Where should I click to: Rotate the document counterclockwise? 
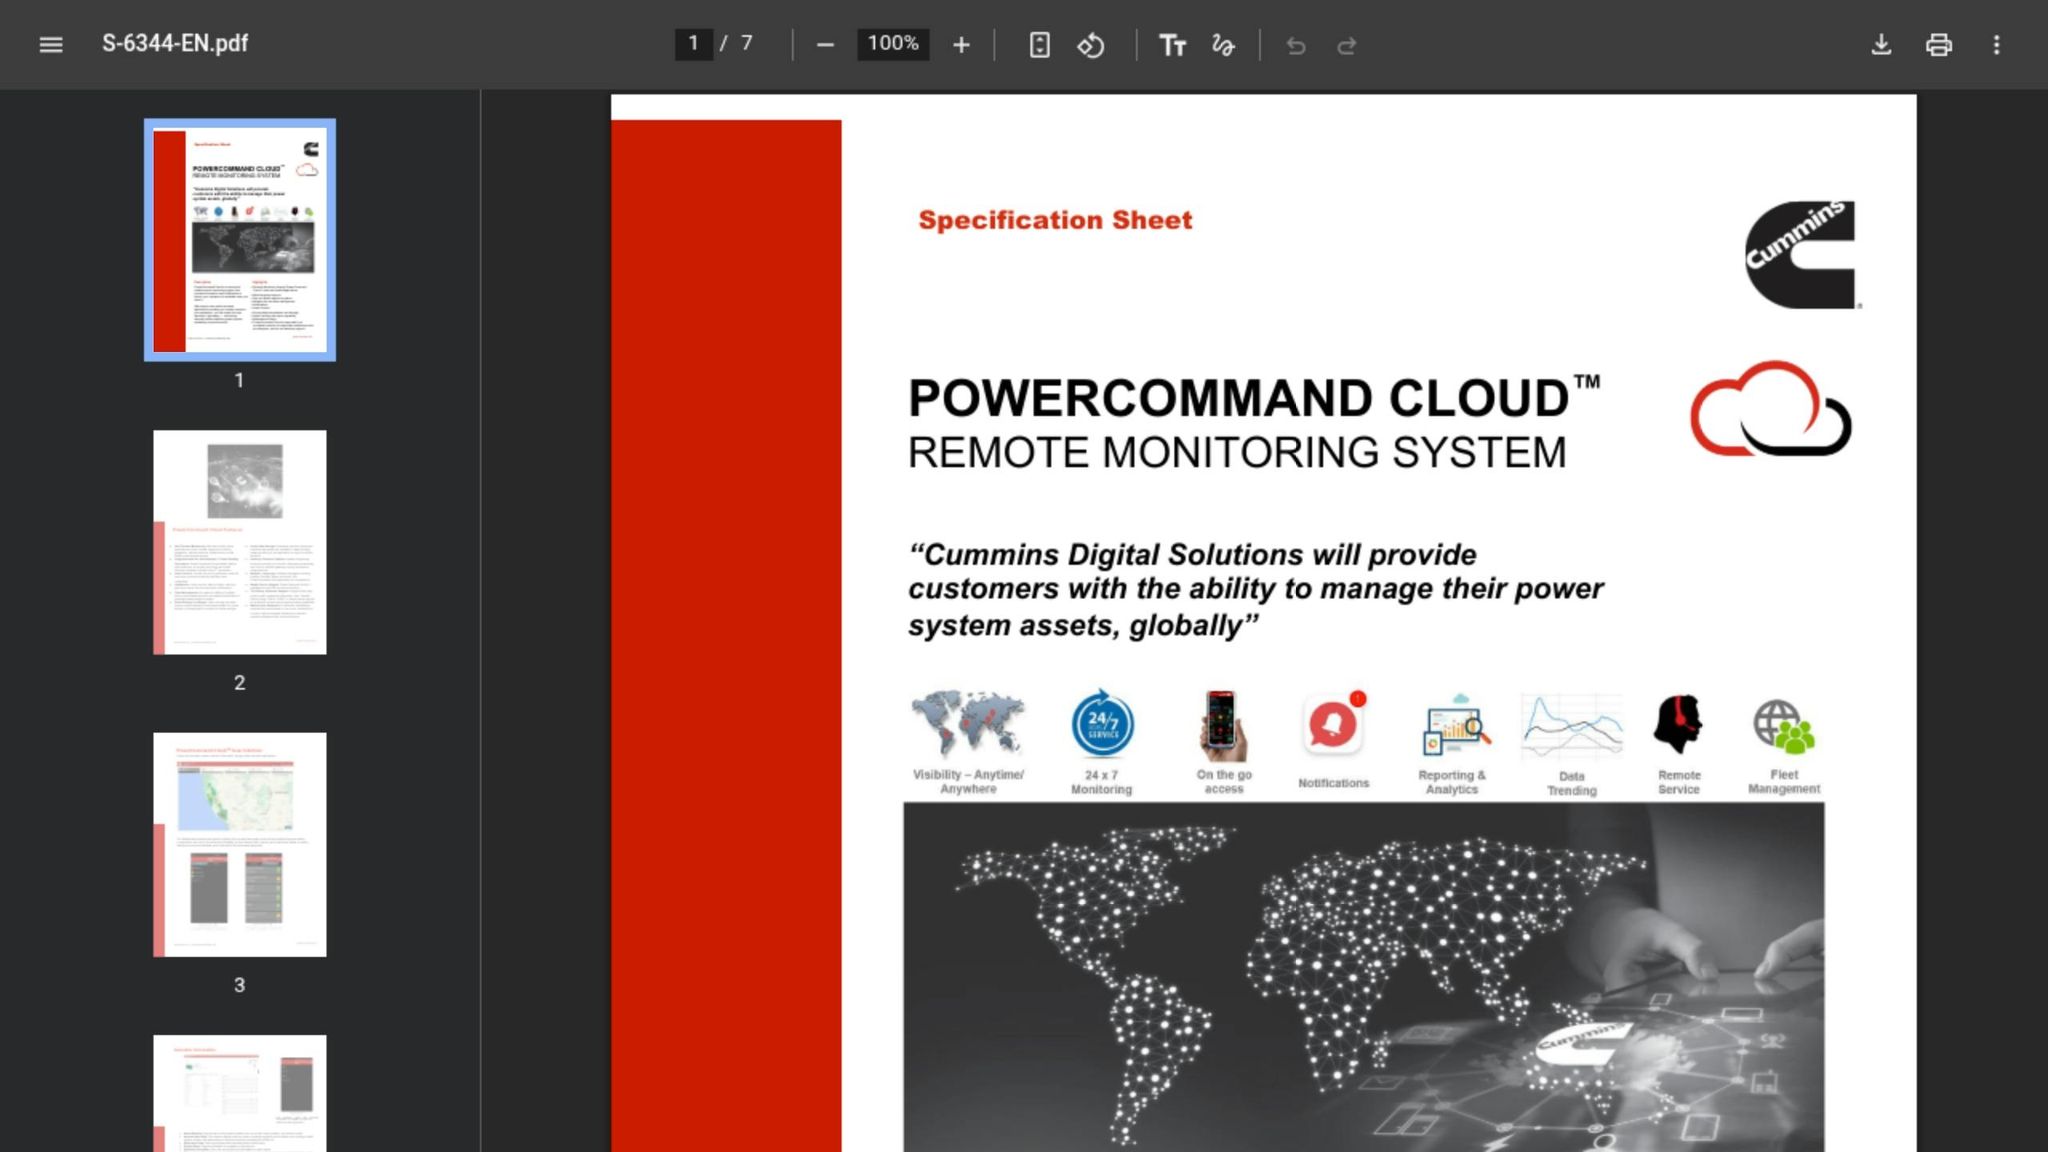pos(1091,45)
